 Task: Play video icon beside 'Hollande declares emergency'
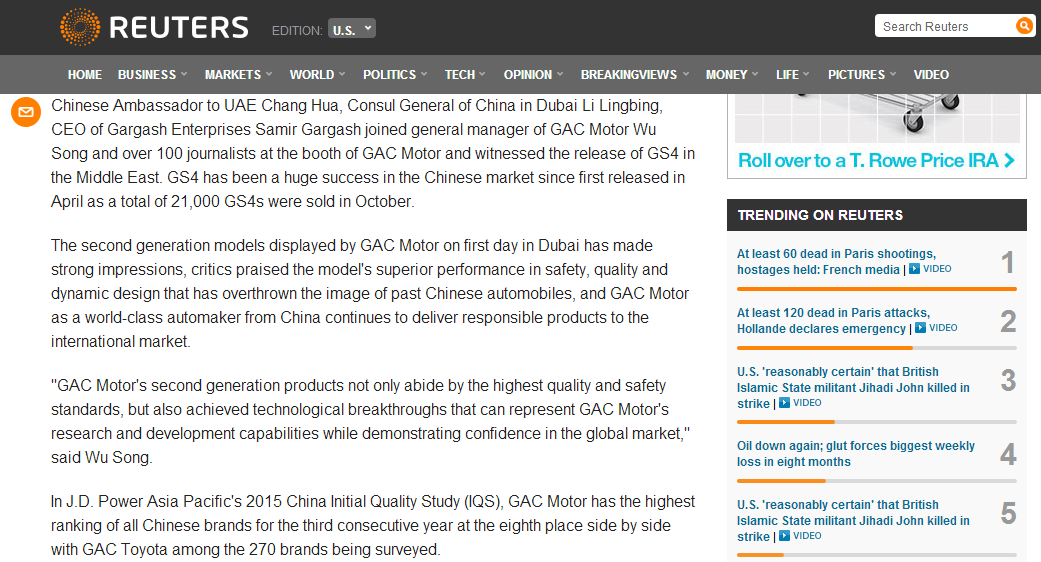tap(920, 328)
